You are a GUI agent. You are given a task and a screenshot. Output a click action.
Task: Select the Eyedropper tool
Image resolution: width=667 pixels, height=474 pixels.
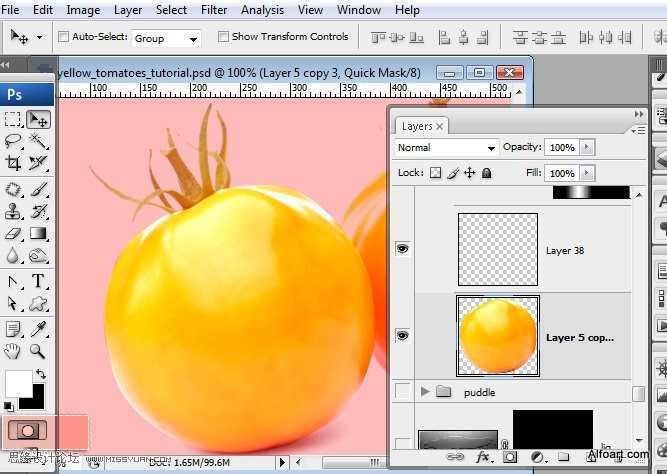38,329
